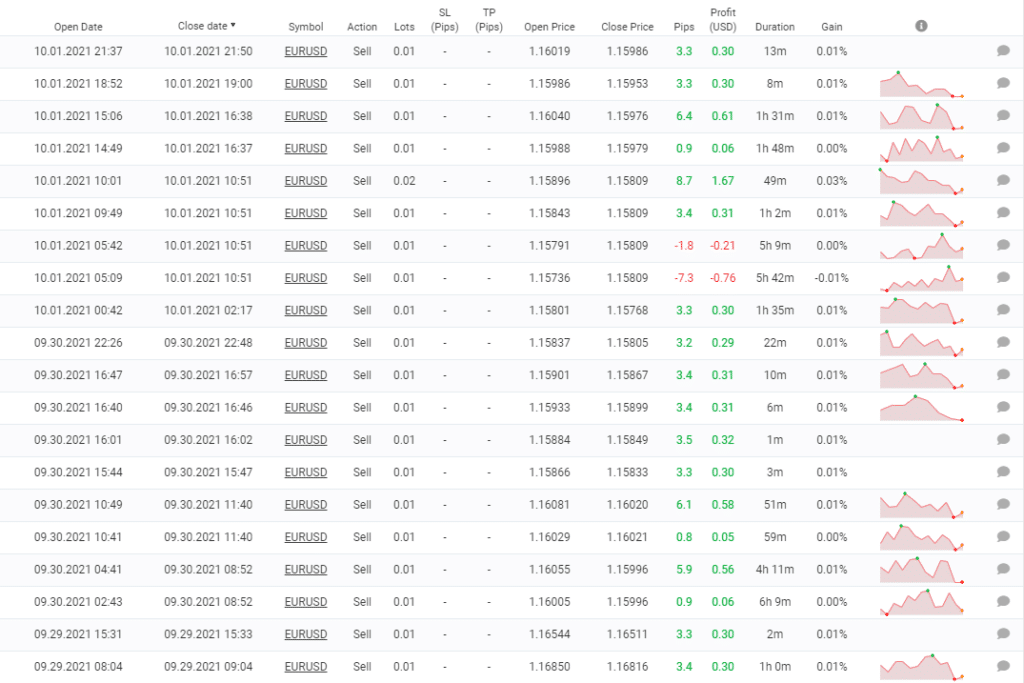View sparkline chart for 09.30.2021 02:43 trade
This screenshot has height=683, width=1024.
pos(921,602)
